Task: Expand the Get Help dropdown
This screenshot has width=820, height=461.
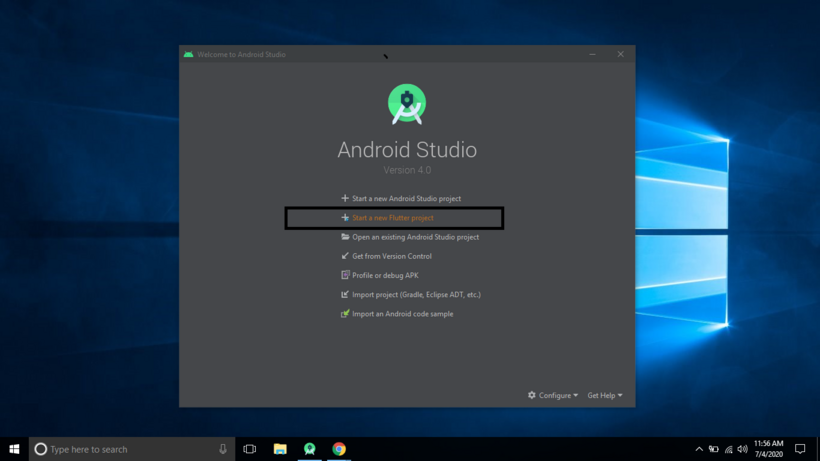Action: pos(604,395)
